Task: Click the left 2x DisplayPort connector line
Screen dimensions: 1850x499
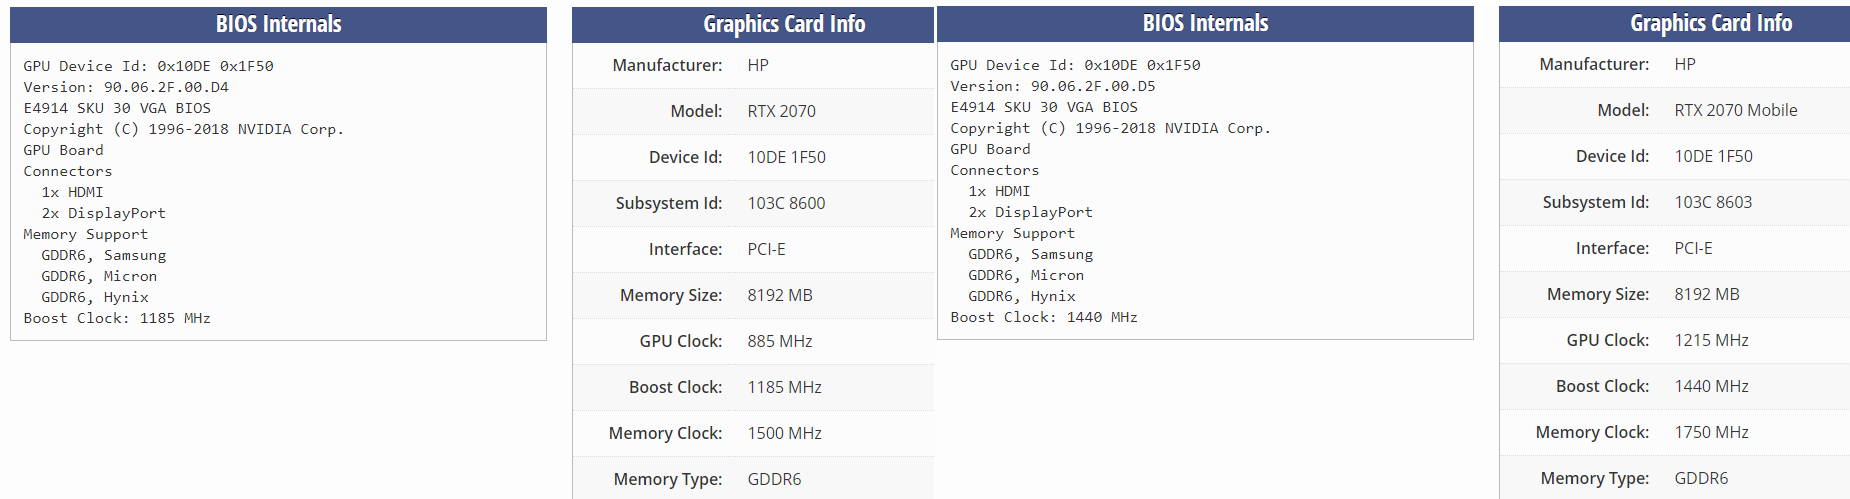Action: (x=103, y=213)
